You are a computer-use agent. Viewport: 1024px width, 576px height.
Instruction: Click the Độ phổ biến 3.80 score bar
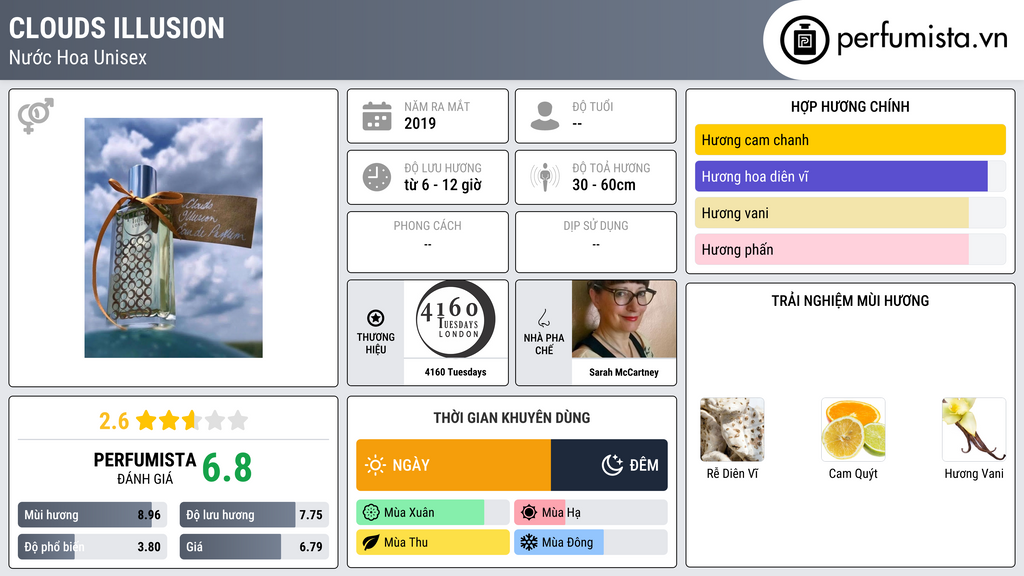point(93,547)
